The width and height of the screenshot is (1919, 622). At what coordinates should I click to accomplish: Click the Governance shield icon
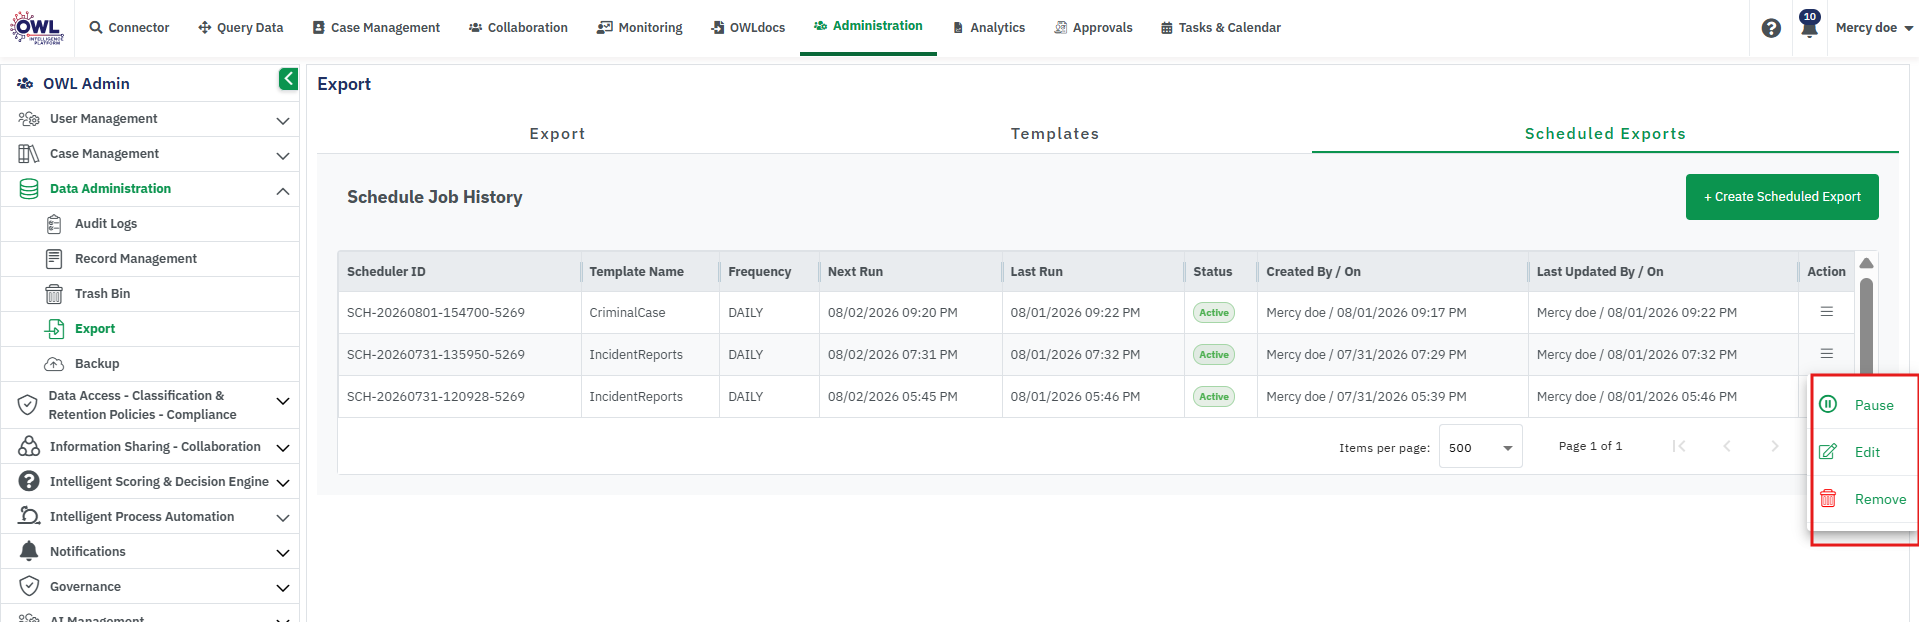29,586
